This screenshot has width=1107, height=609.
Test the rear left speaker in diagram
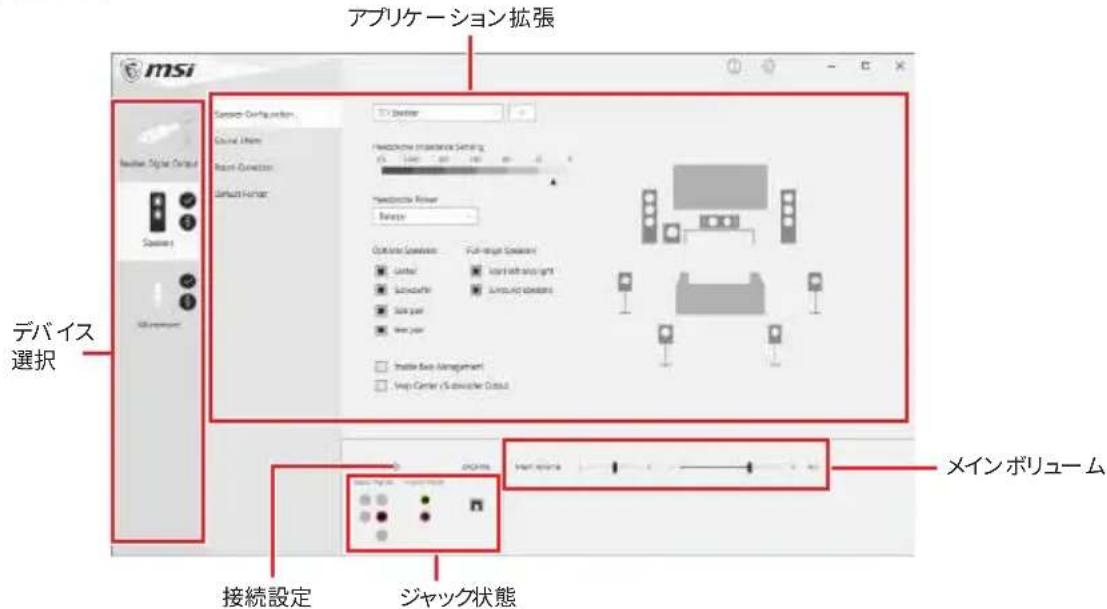point(666,344)
